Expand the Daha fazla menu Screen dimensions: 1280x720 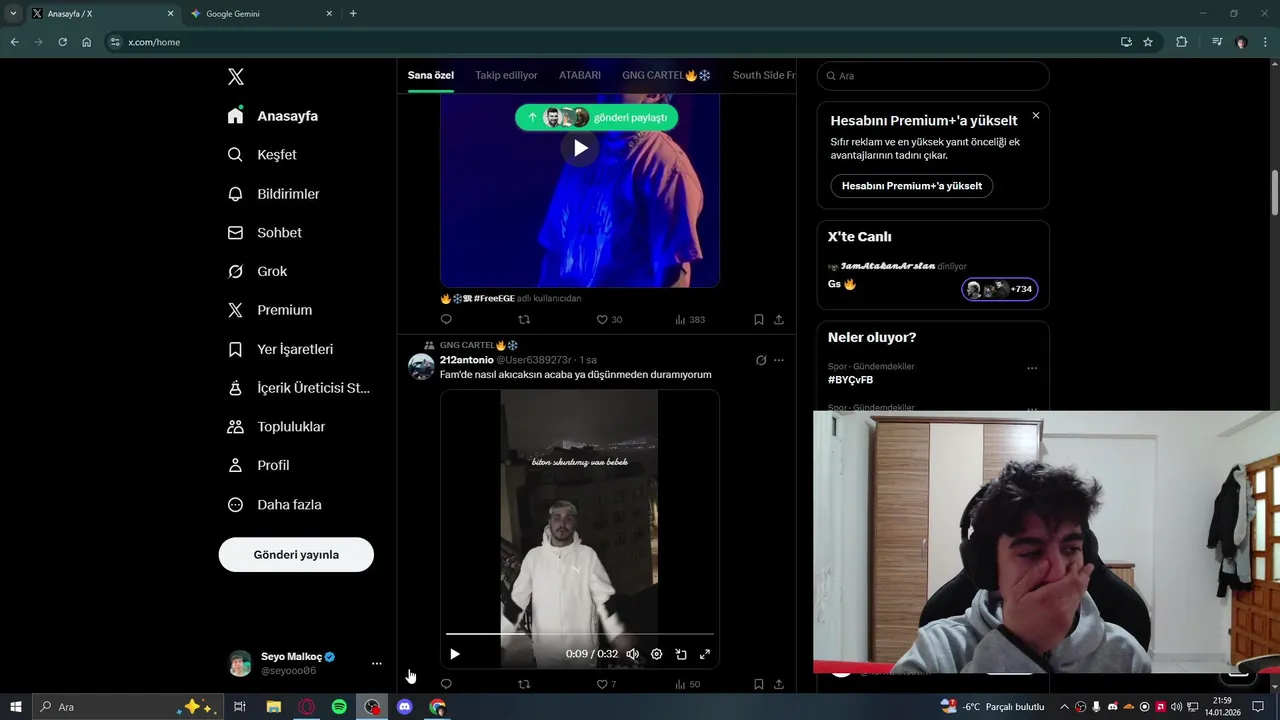tap(275, 505)
